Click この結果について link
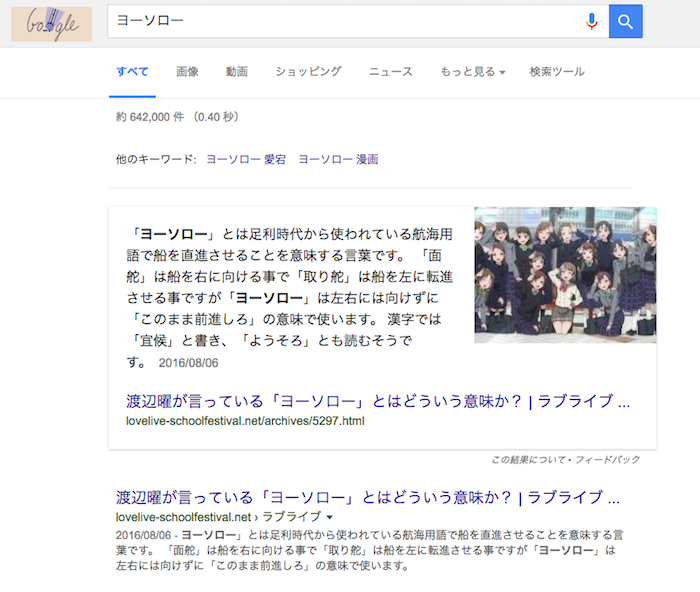The image size is (700, 592). 528,459
